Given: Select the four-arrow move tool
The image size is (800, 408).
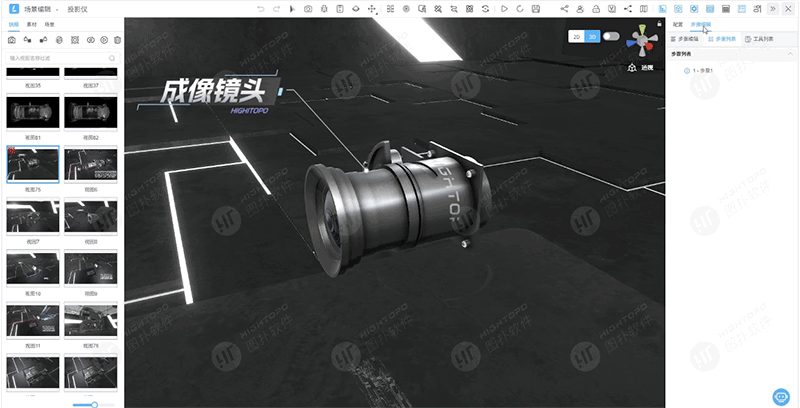Looking at the screenshot, I should [372, 9].
